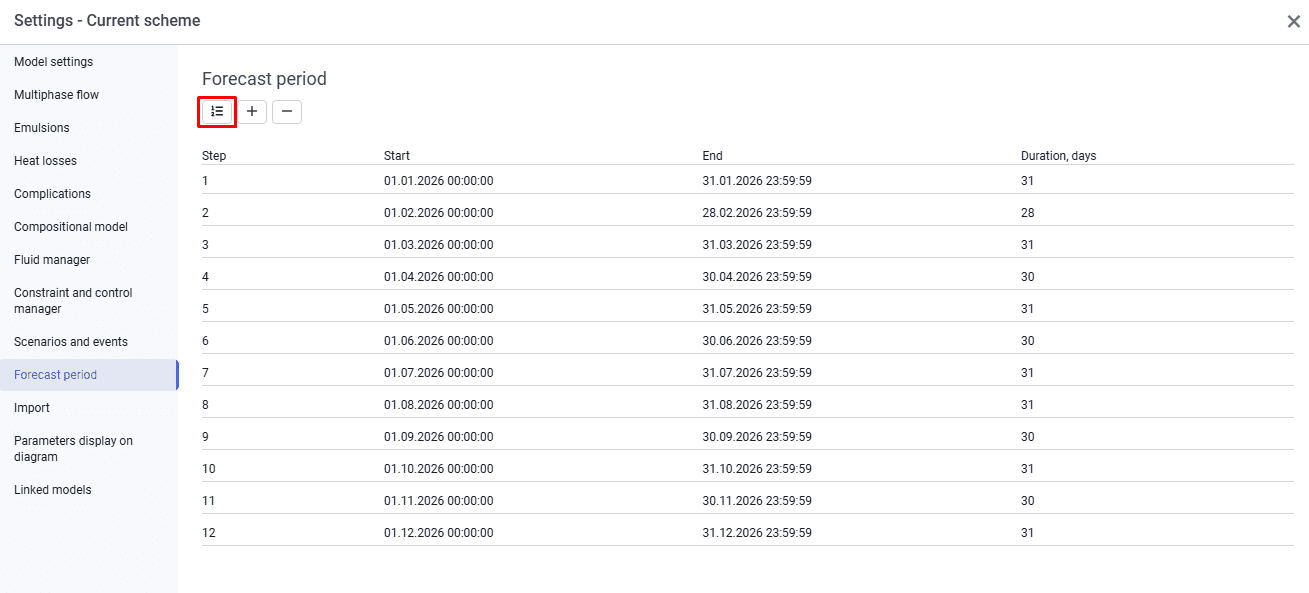
Task: Select step number 12 cell
Action: point(208,533)
